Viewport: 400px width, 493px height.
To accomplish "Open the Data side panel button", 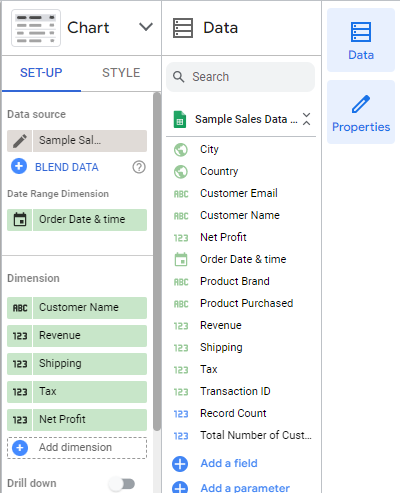I will (x=361, y=40).
